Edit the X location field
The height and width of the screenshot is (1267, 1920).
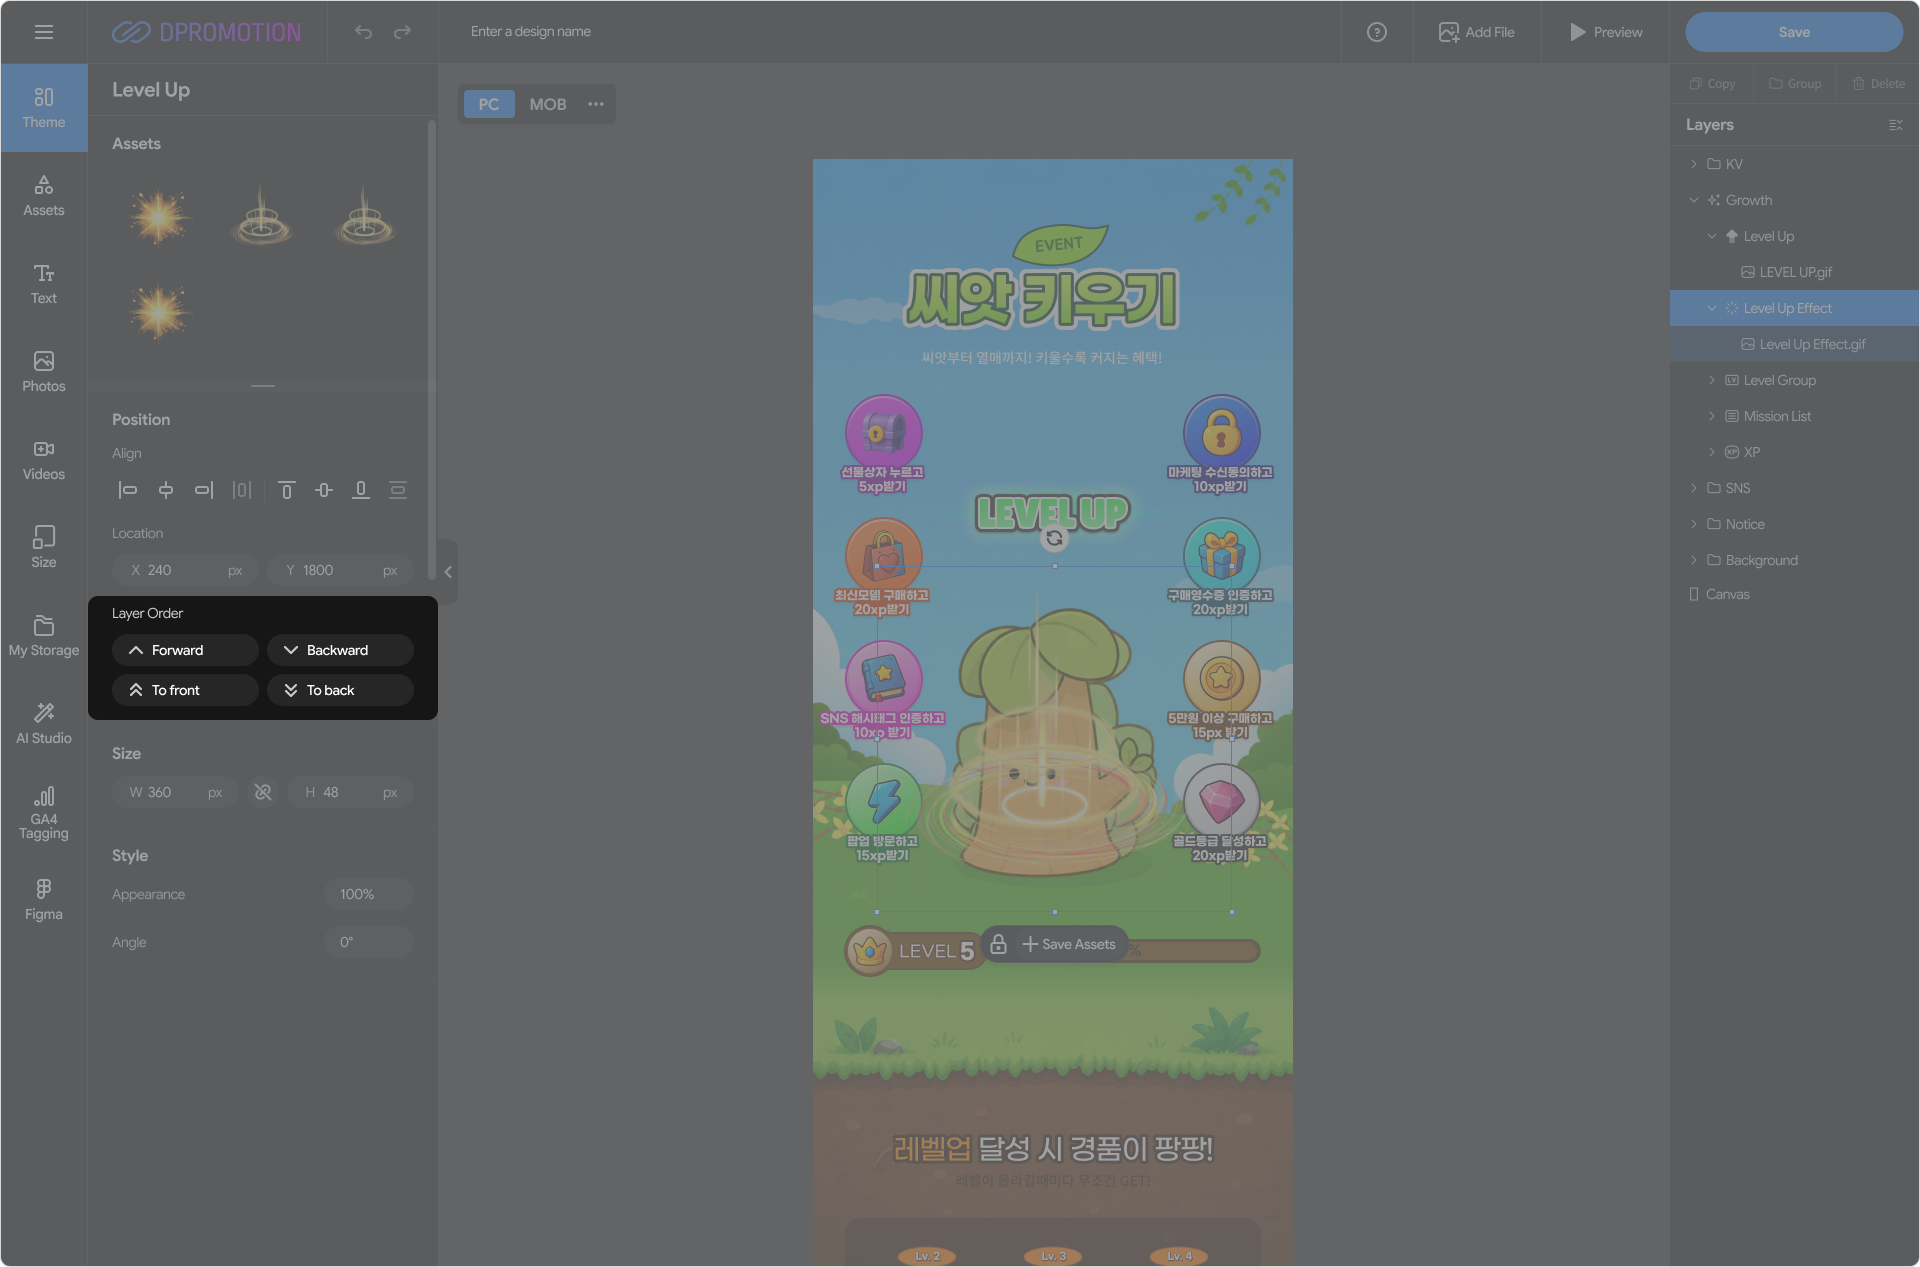tap(186, 570)
